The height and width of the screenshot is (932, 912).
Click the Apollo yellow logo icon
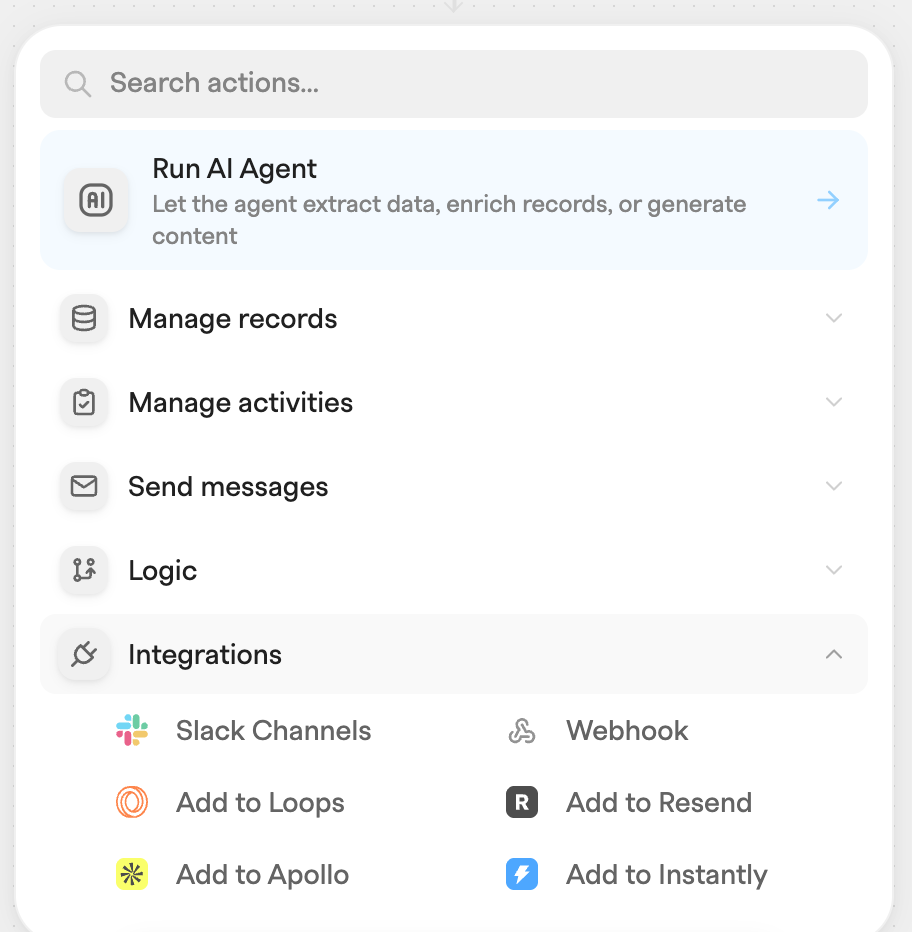pyautogui.click(x=132, y=874)
